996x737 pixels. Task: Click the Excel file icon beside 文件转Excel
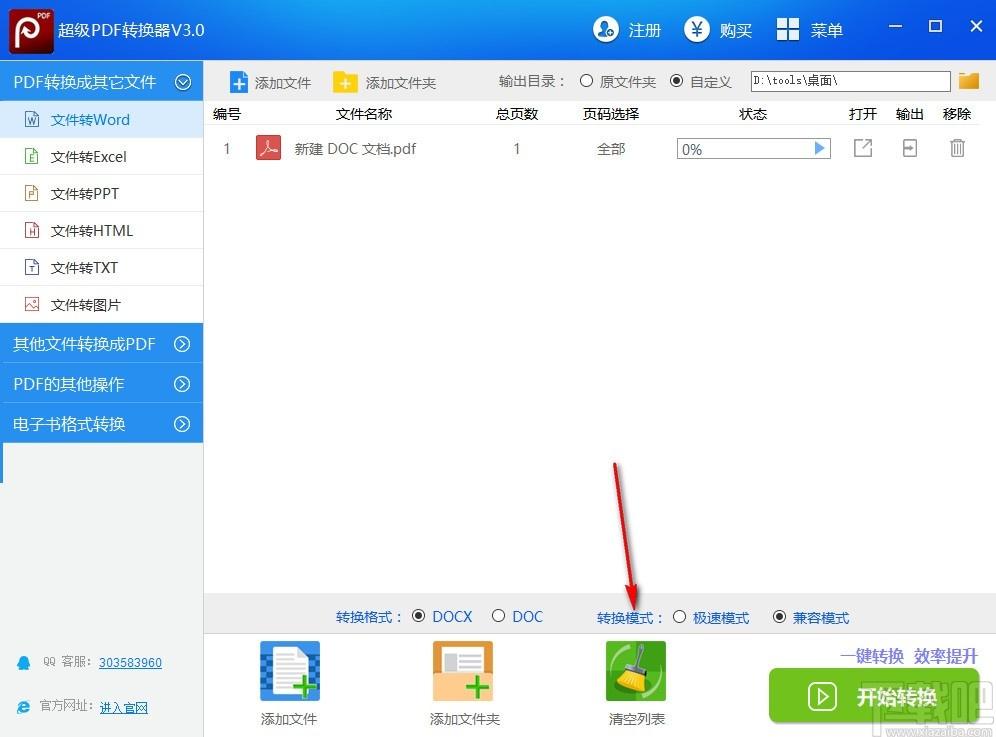pyautogui.click(x=31, y=156)
